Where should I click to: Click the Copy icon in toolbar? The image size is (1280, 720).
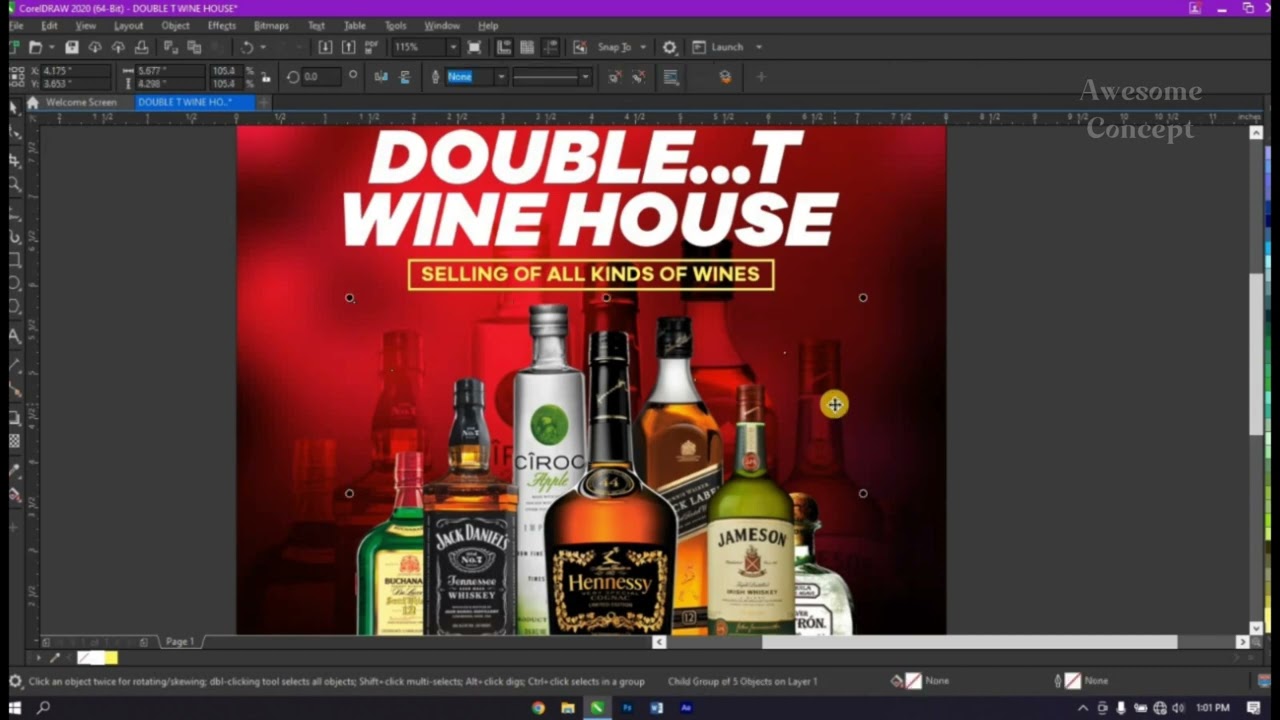tap(194, 47)
